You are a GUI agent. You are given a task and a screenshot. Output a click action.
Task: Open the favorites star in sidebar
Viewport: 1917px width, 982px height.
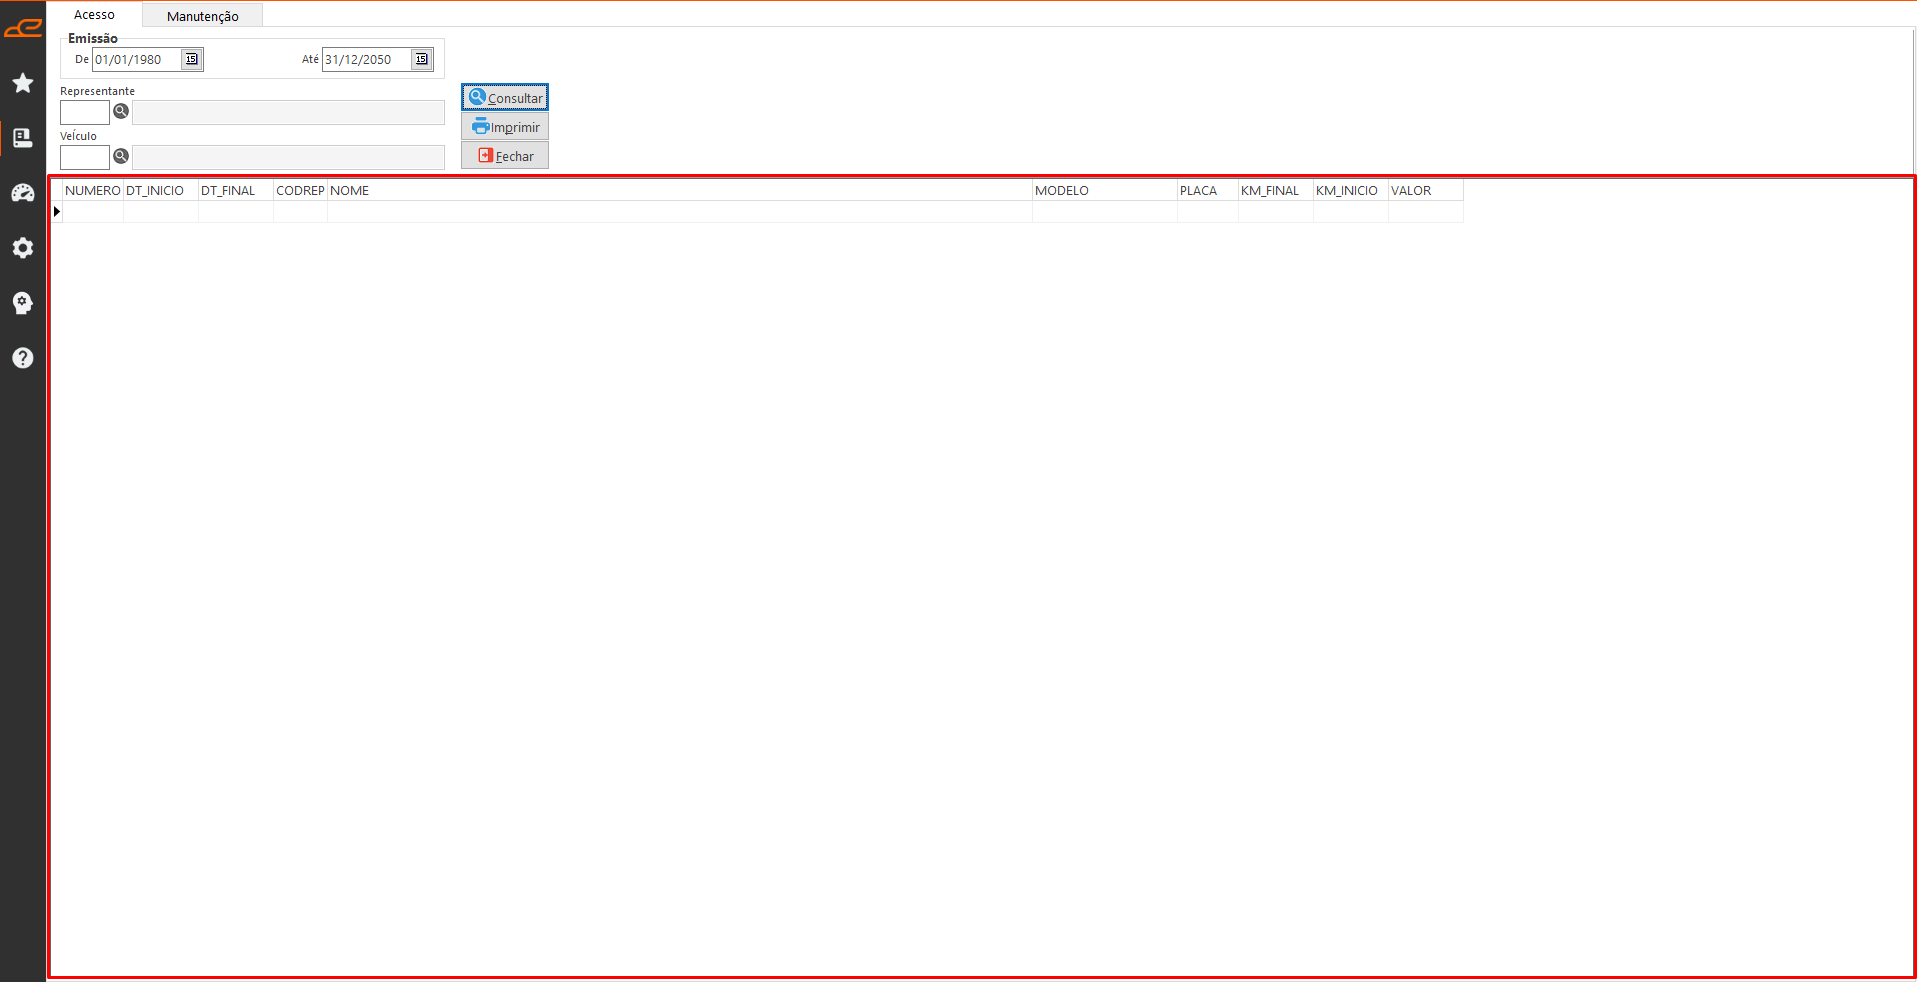pyautogui.click(x=22, y=83)
